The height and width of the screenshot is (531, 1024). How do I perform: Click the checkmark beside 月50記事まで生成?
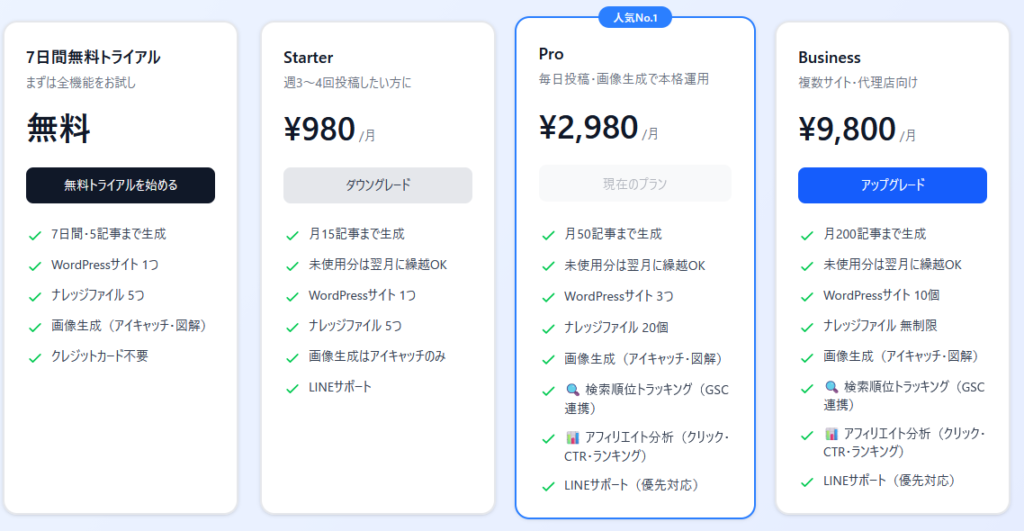pyautogui.click(x=548, y=236)
